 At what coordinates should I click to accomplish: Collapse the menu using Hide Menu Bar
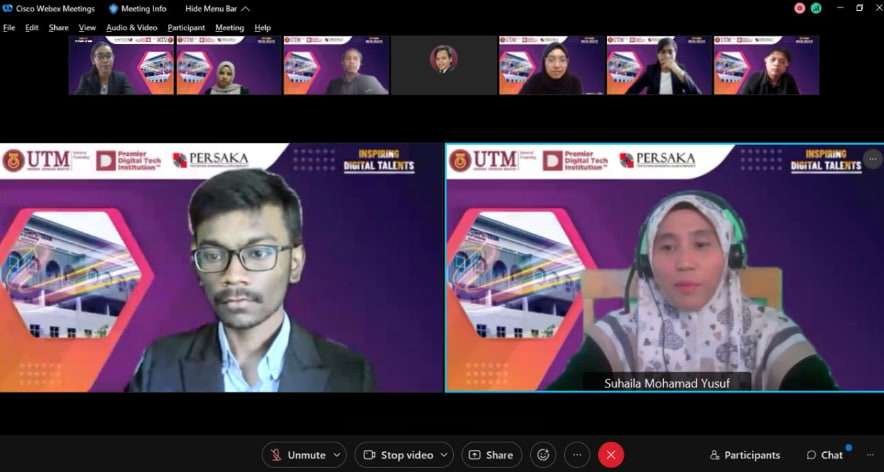(x=217, y=9)
